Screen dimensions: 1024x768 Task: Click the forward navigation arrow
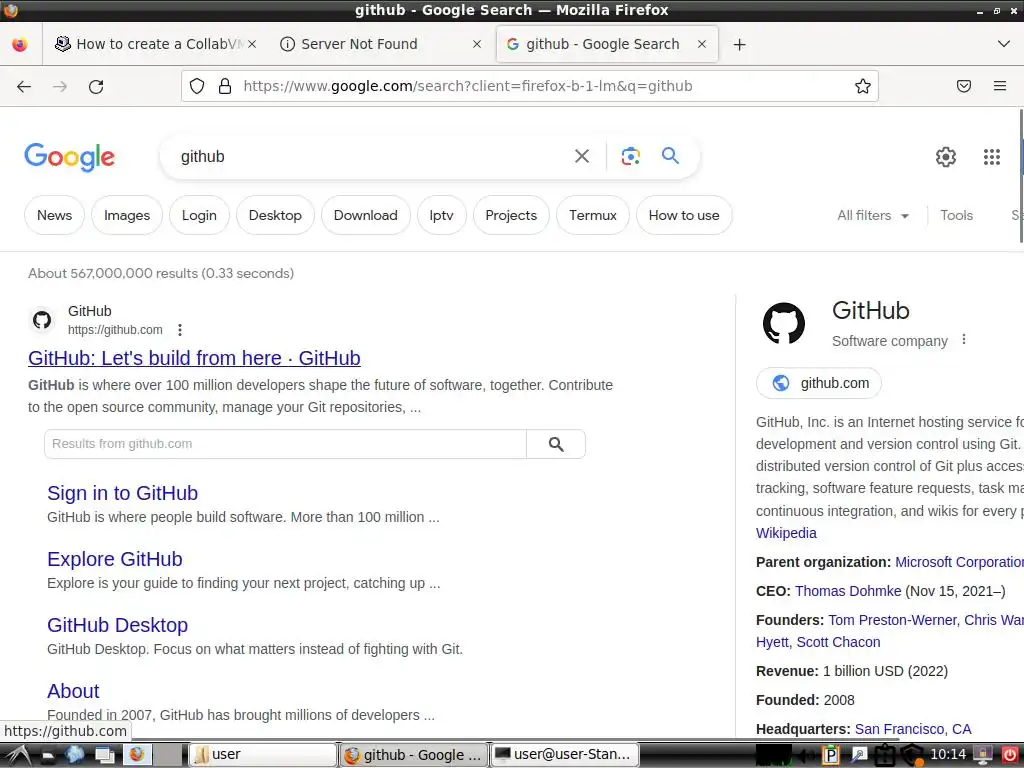tap(60, 86)
